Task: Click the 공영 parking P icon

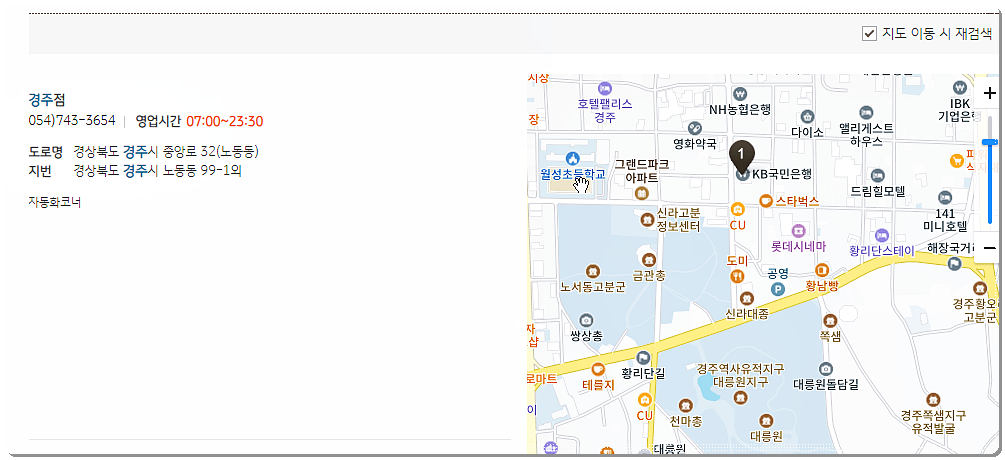Action: (778, 290)
